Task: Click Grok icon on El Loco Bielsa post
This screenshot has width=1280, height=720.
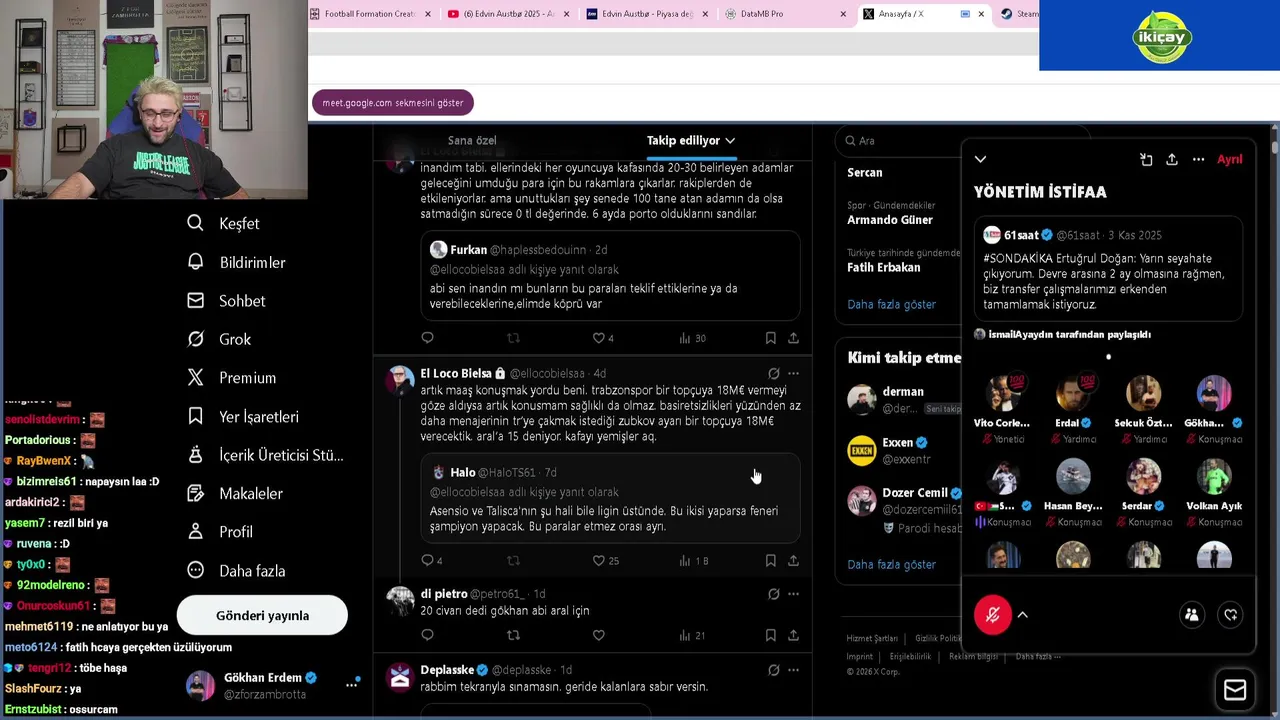Action: point(773,373)
